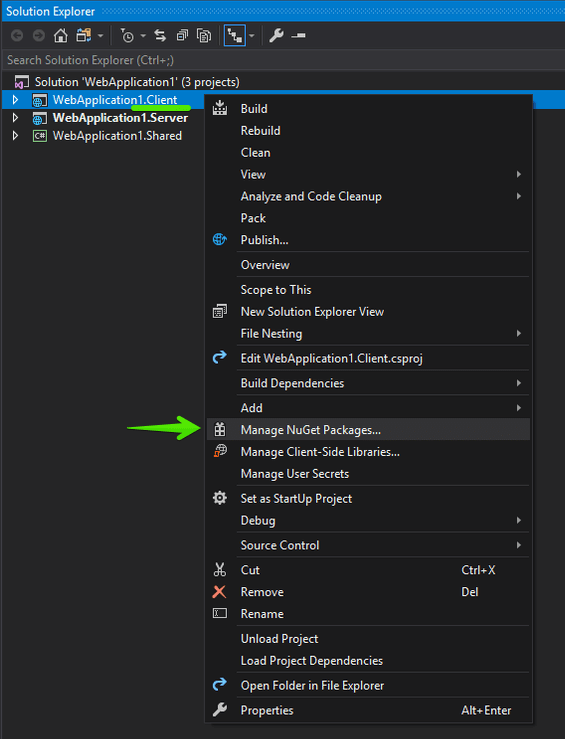
Task: Toggle the nested view tree icon button
Action: 235,36
